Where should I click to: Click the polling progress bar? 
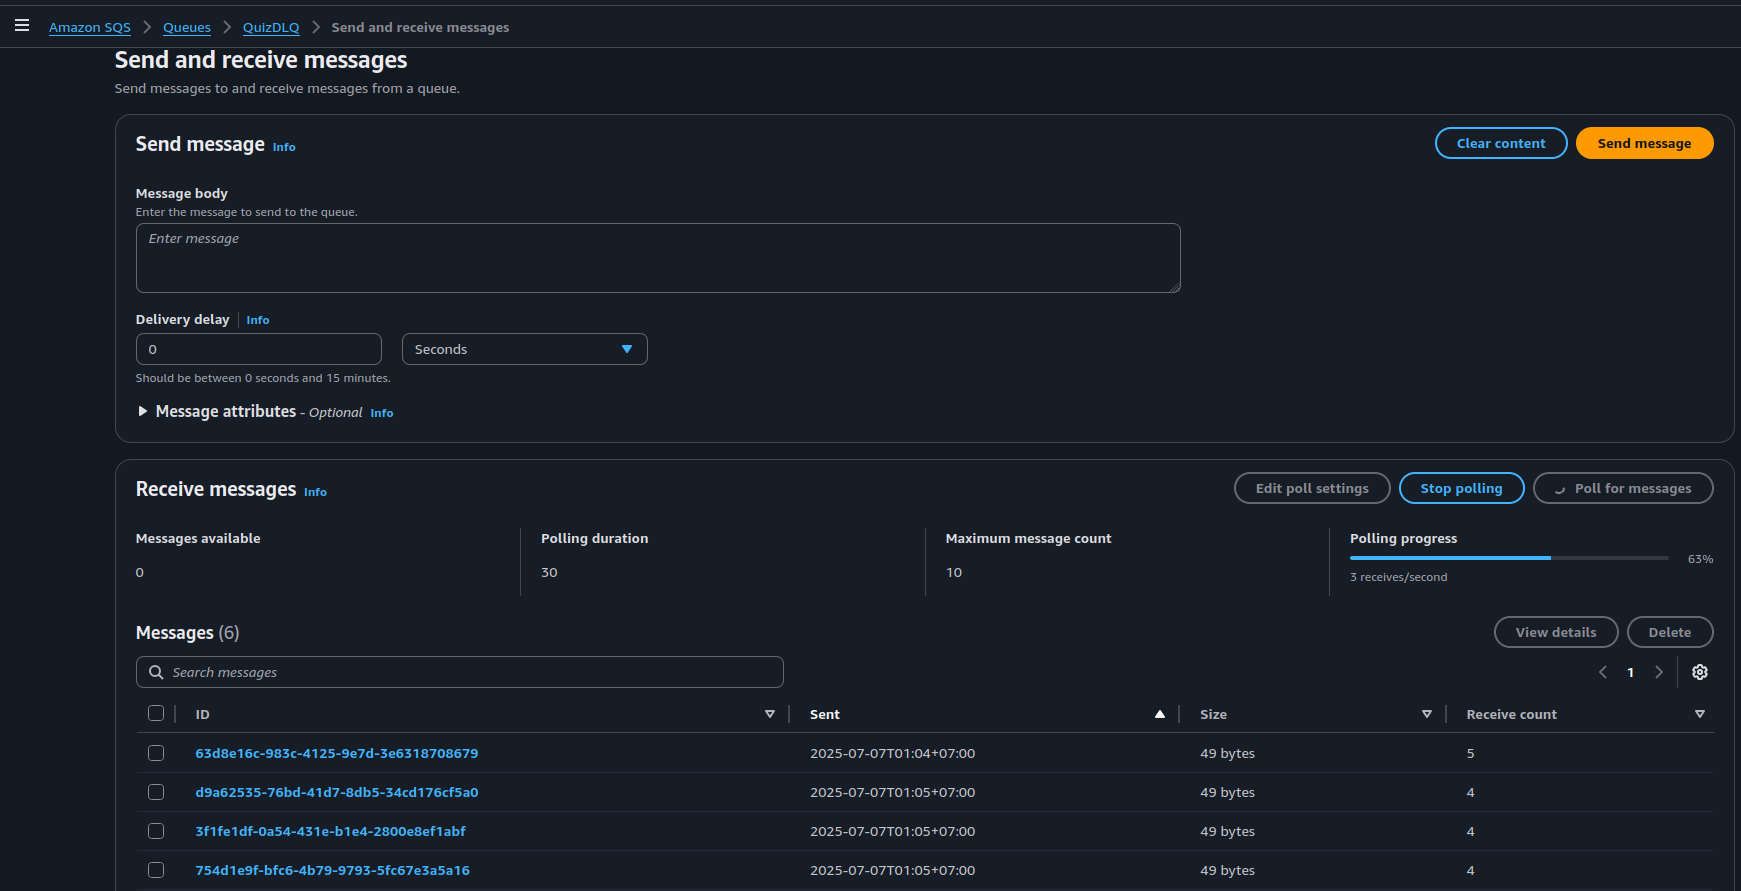1508,558
